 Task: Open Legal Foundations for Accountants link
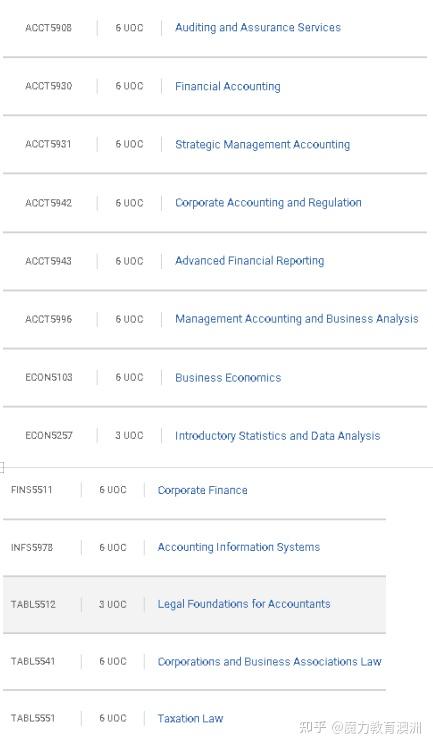point(244,604)
